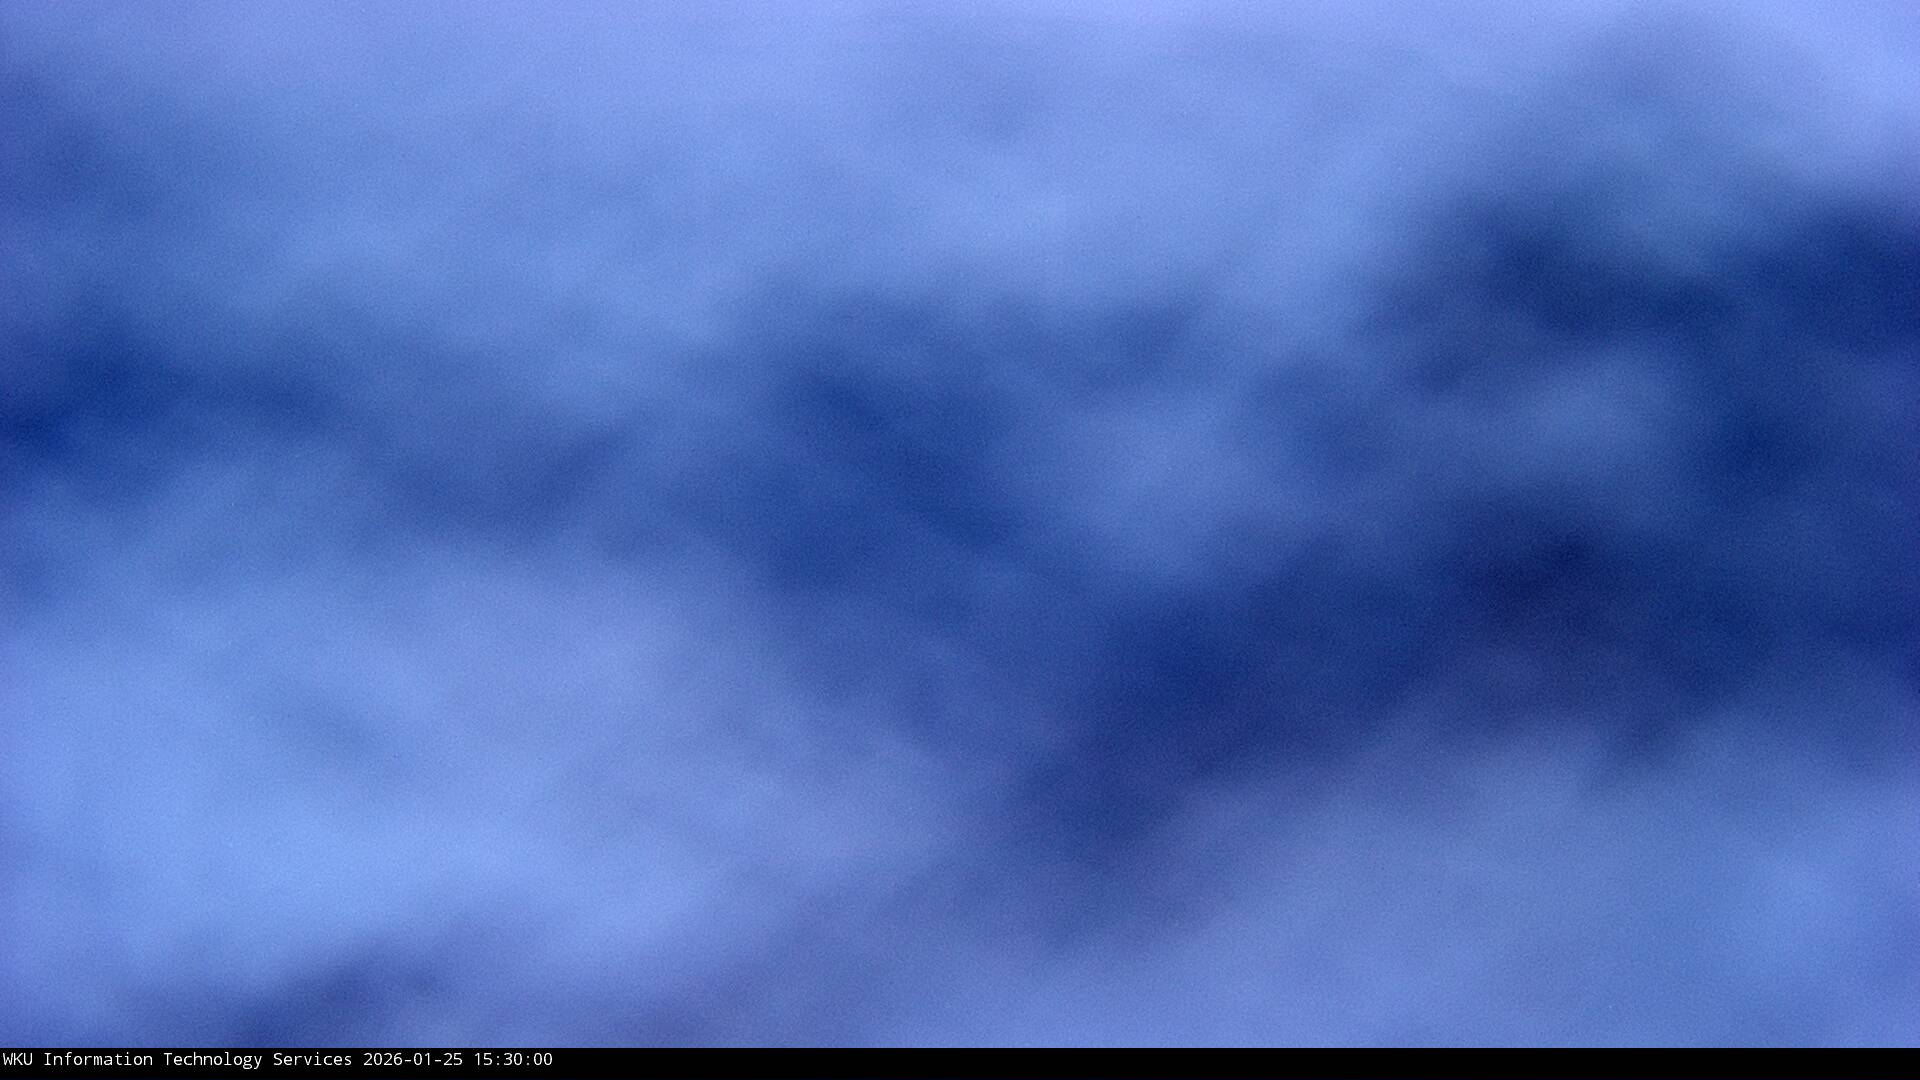
Task: Click the "WKU" text in the caption bar
Action: pyautogui.click(x=17, y=1059)
